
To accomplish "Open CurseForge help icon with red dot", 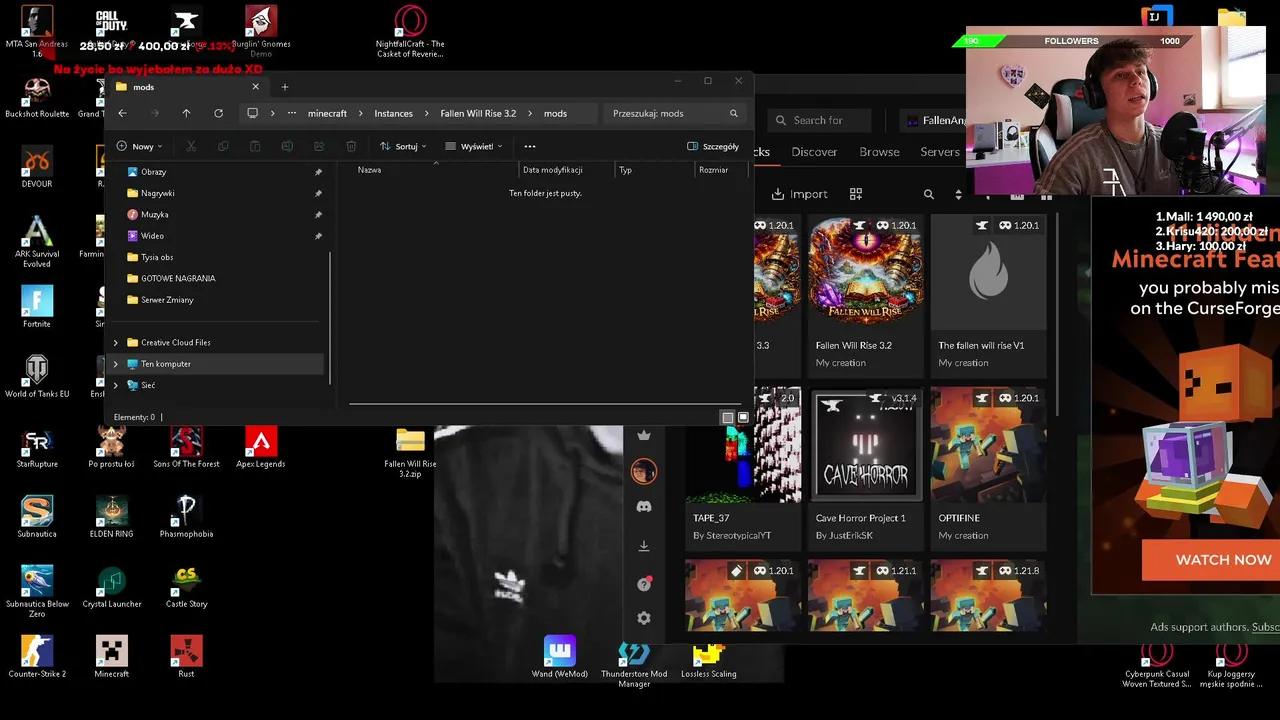I will [x=644, y=583].
